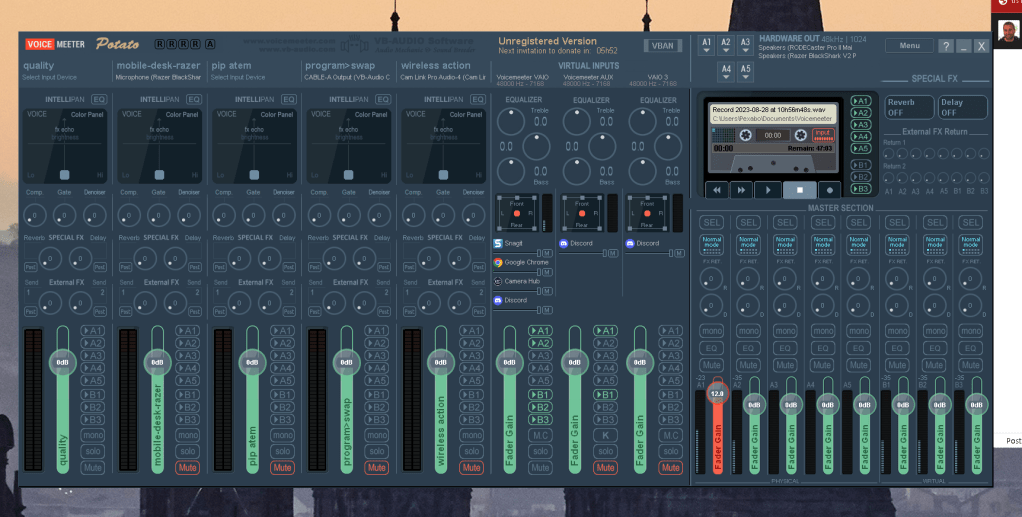Mute Snagit with its M button

(548, 253)
